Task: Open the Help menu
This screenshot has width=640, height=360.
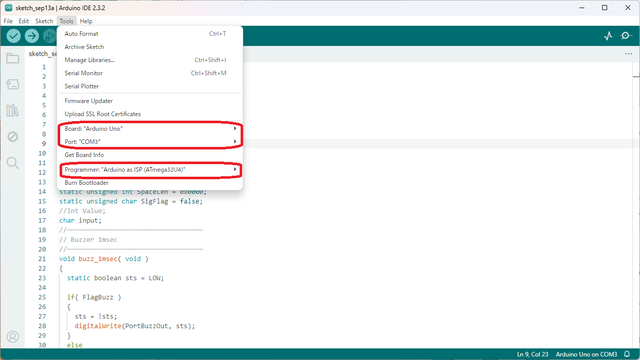Action: tap(86, 21)
